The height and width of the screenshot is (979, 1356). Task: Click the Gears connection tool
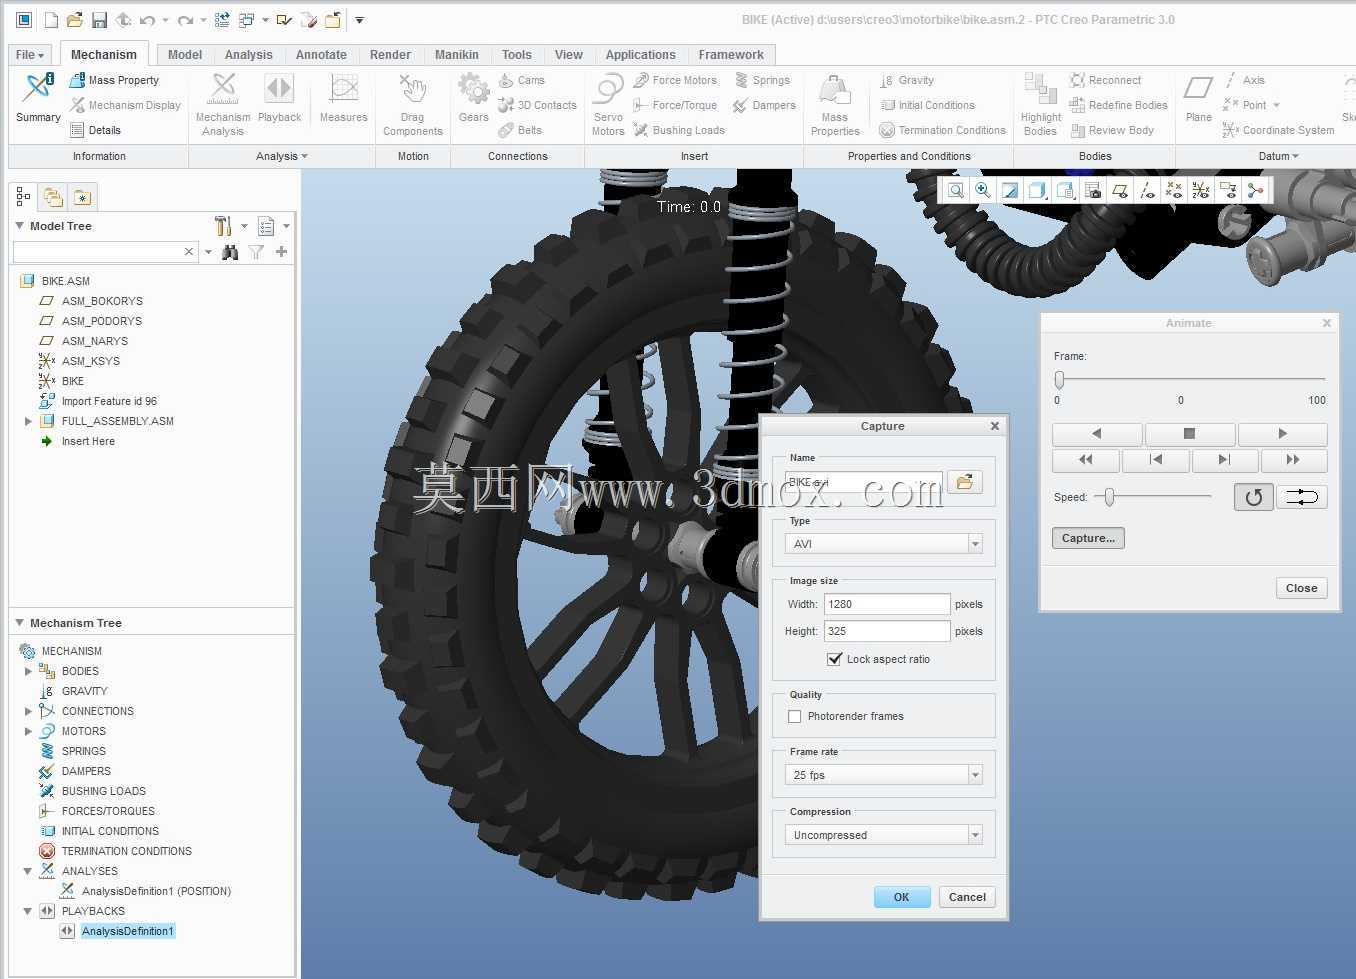click(x=473, y=98)
